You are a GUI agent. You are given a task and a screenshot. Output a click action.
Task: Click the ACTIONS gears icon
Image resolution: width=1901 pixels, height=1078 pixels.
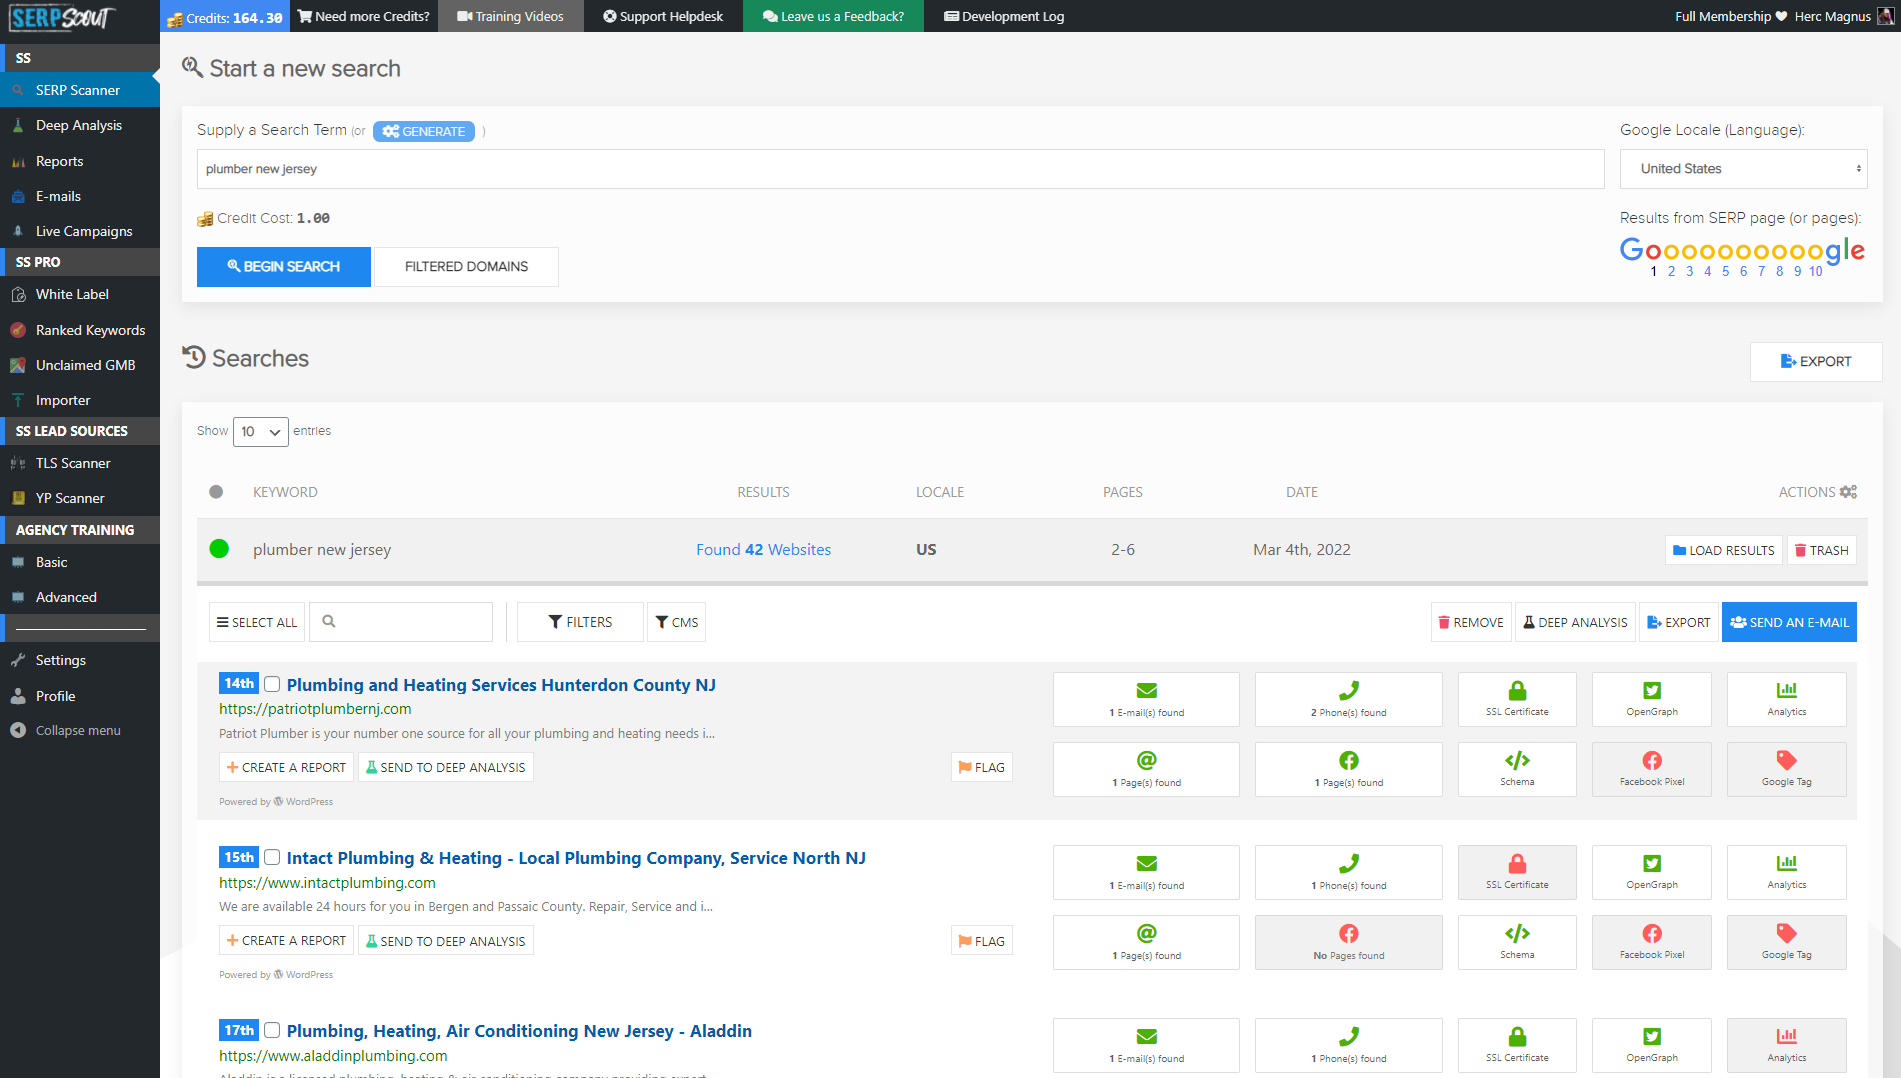click(x=1848, y=492)
